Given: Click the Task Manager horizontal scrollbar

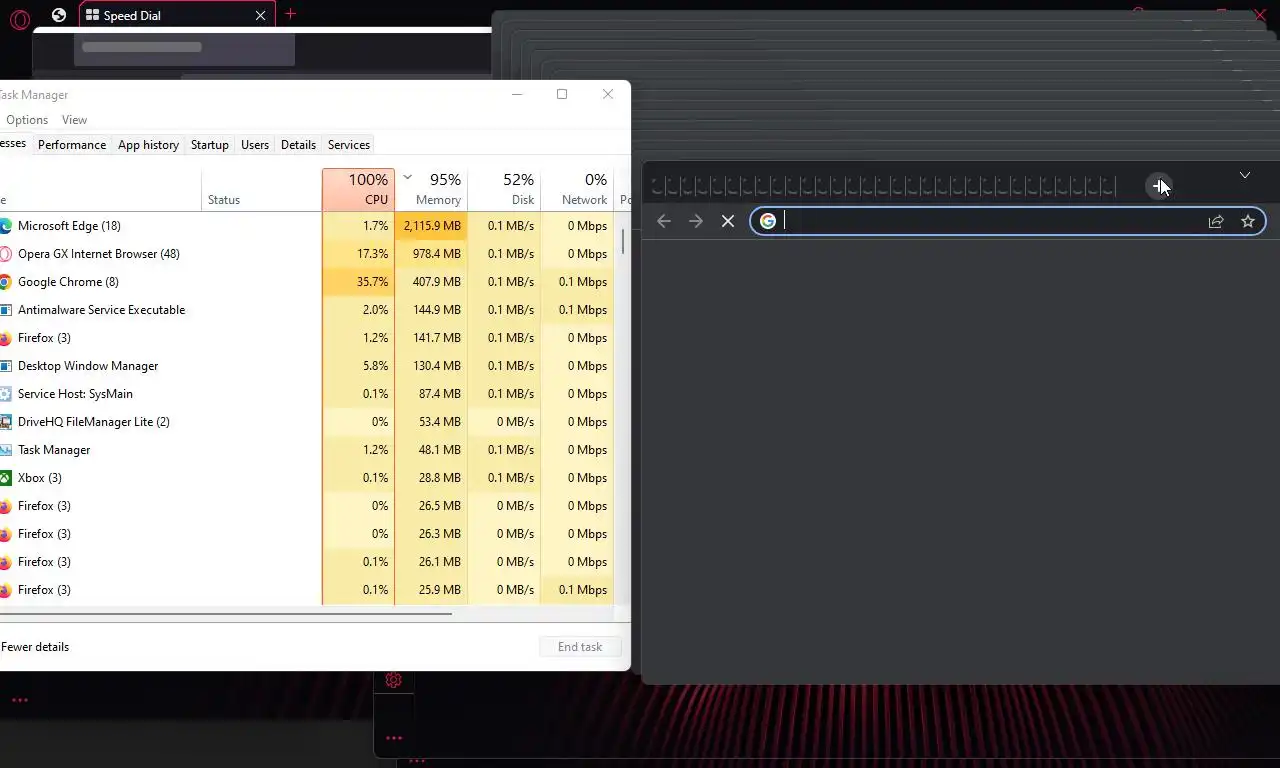Looking at the screenshot, I should [x=226, y=613].
